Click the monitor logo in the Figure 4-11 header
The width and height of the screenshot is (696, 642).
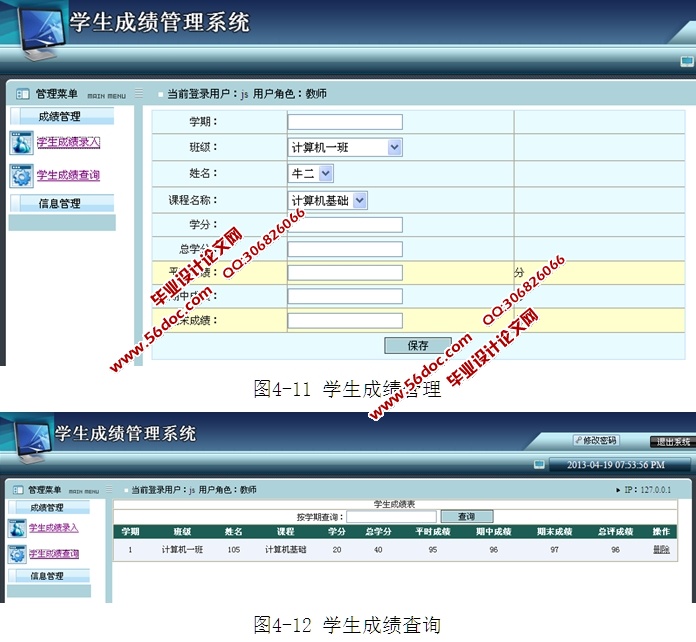(42, 32)
